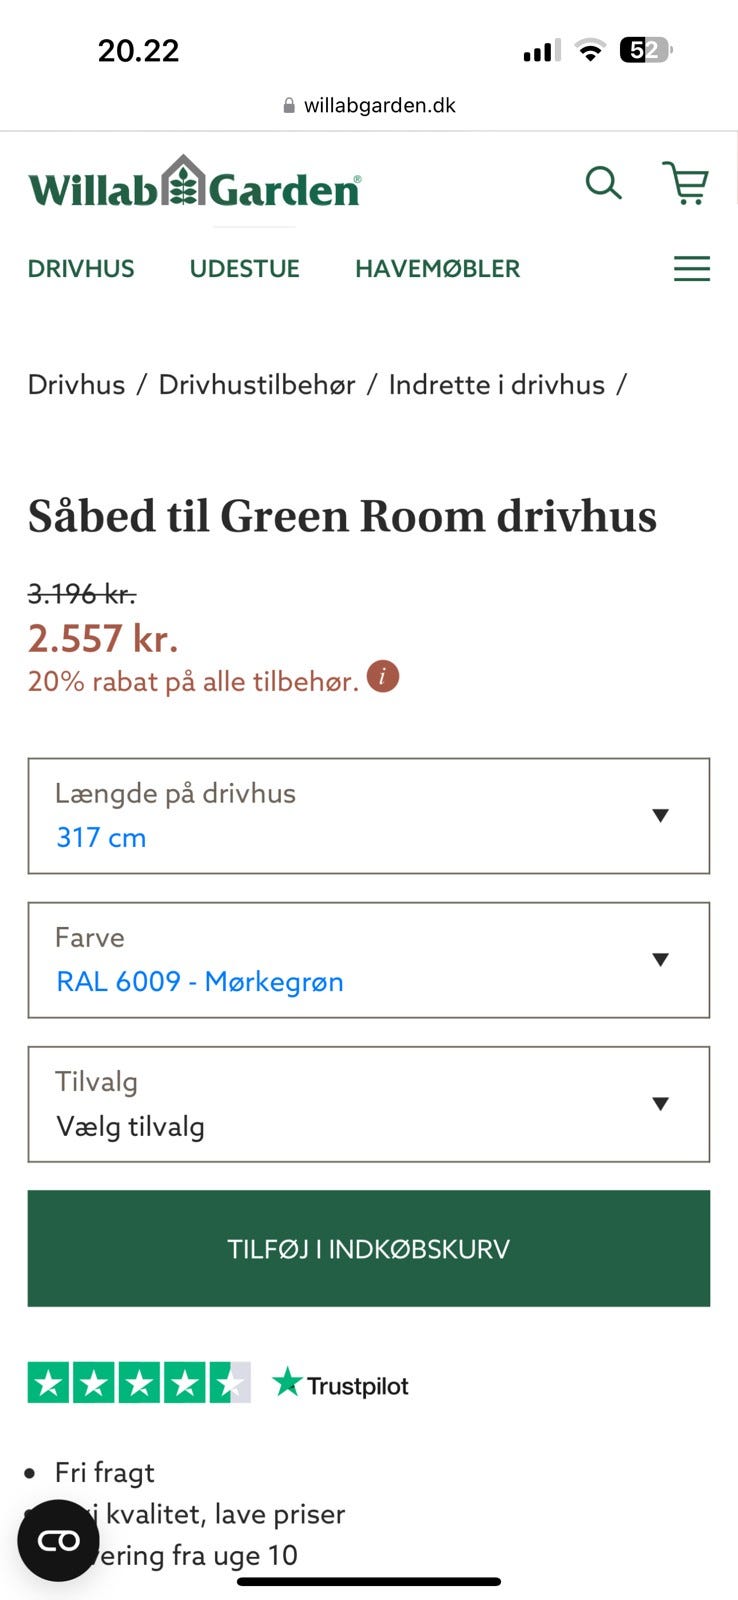Image resolution: width=738 pixels, height=1600 pixels.
Task: Open the shopping cart icon
Action: [x=686, y=183]
